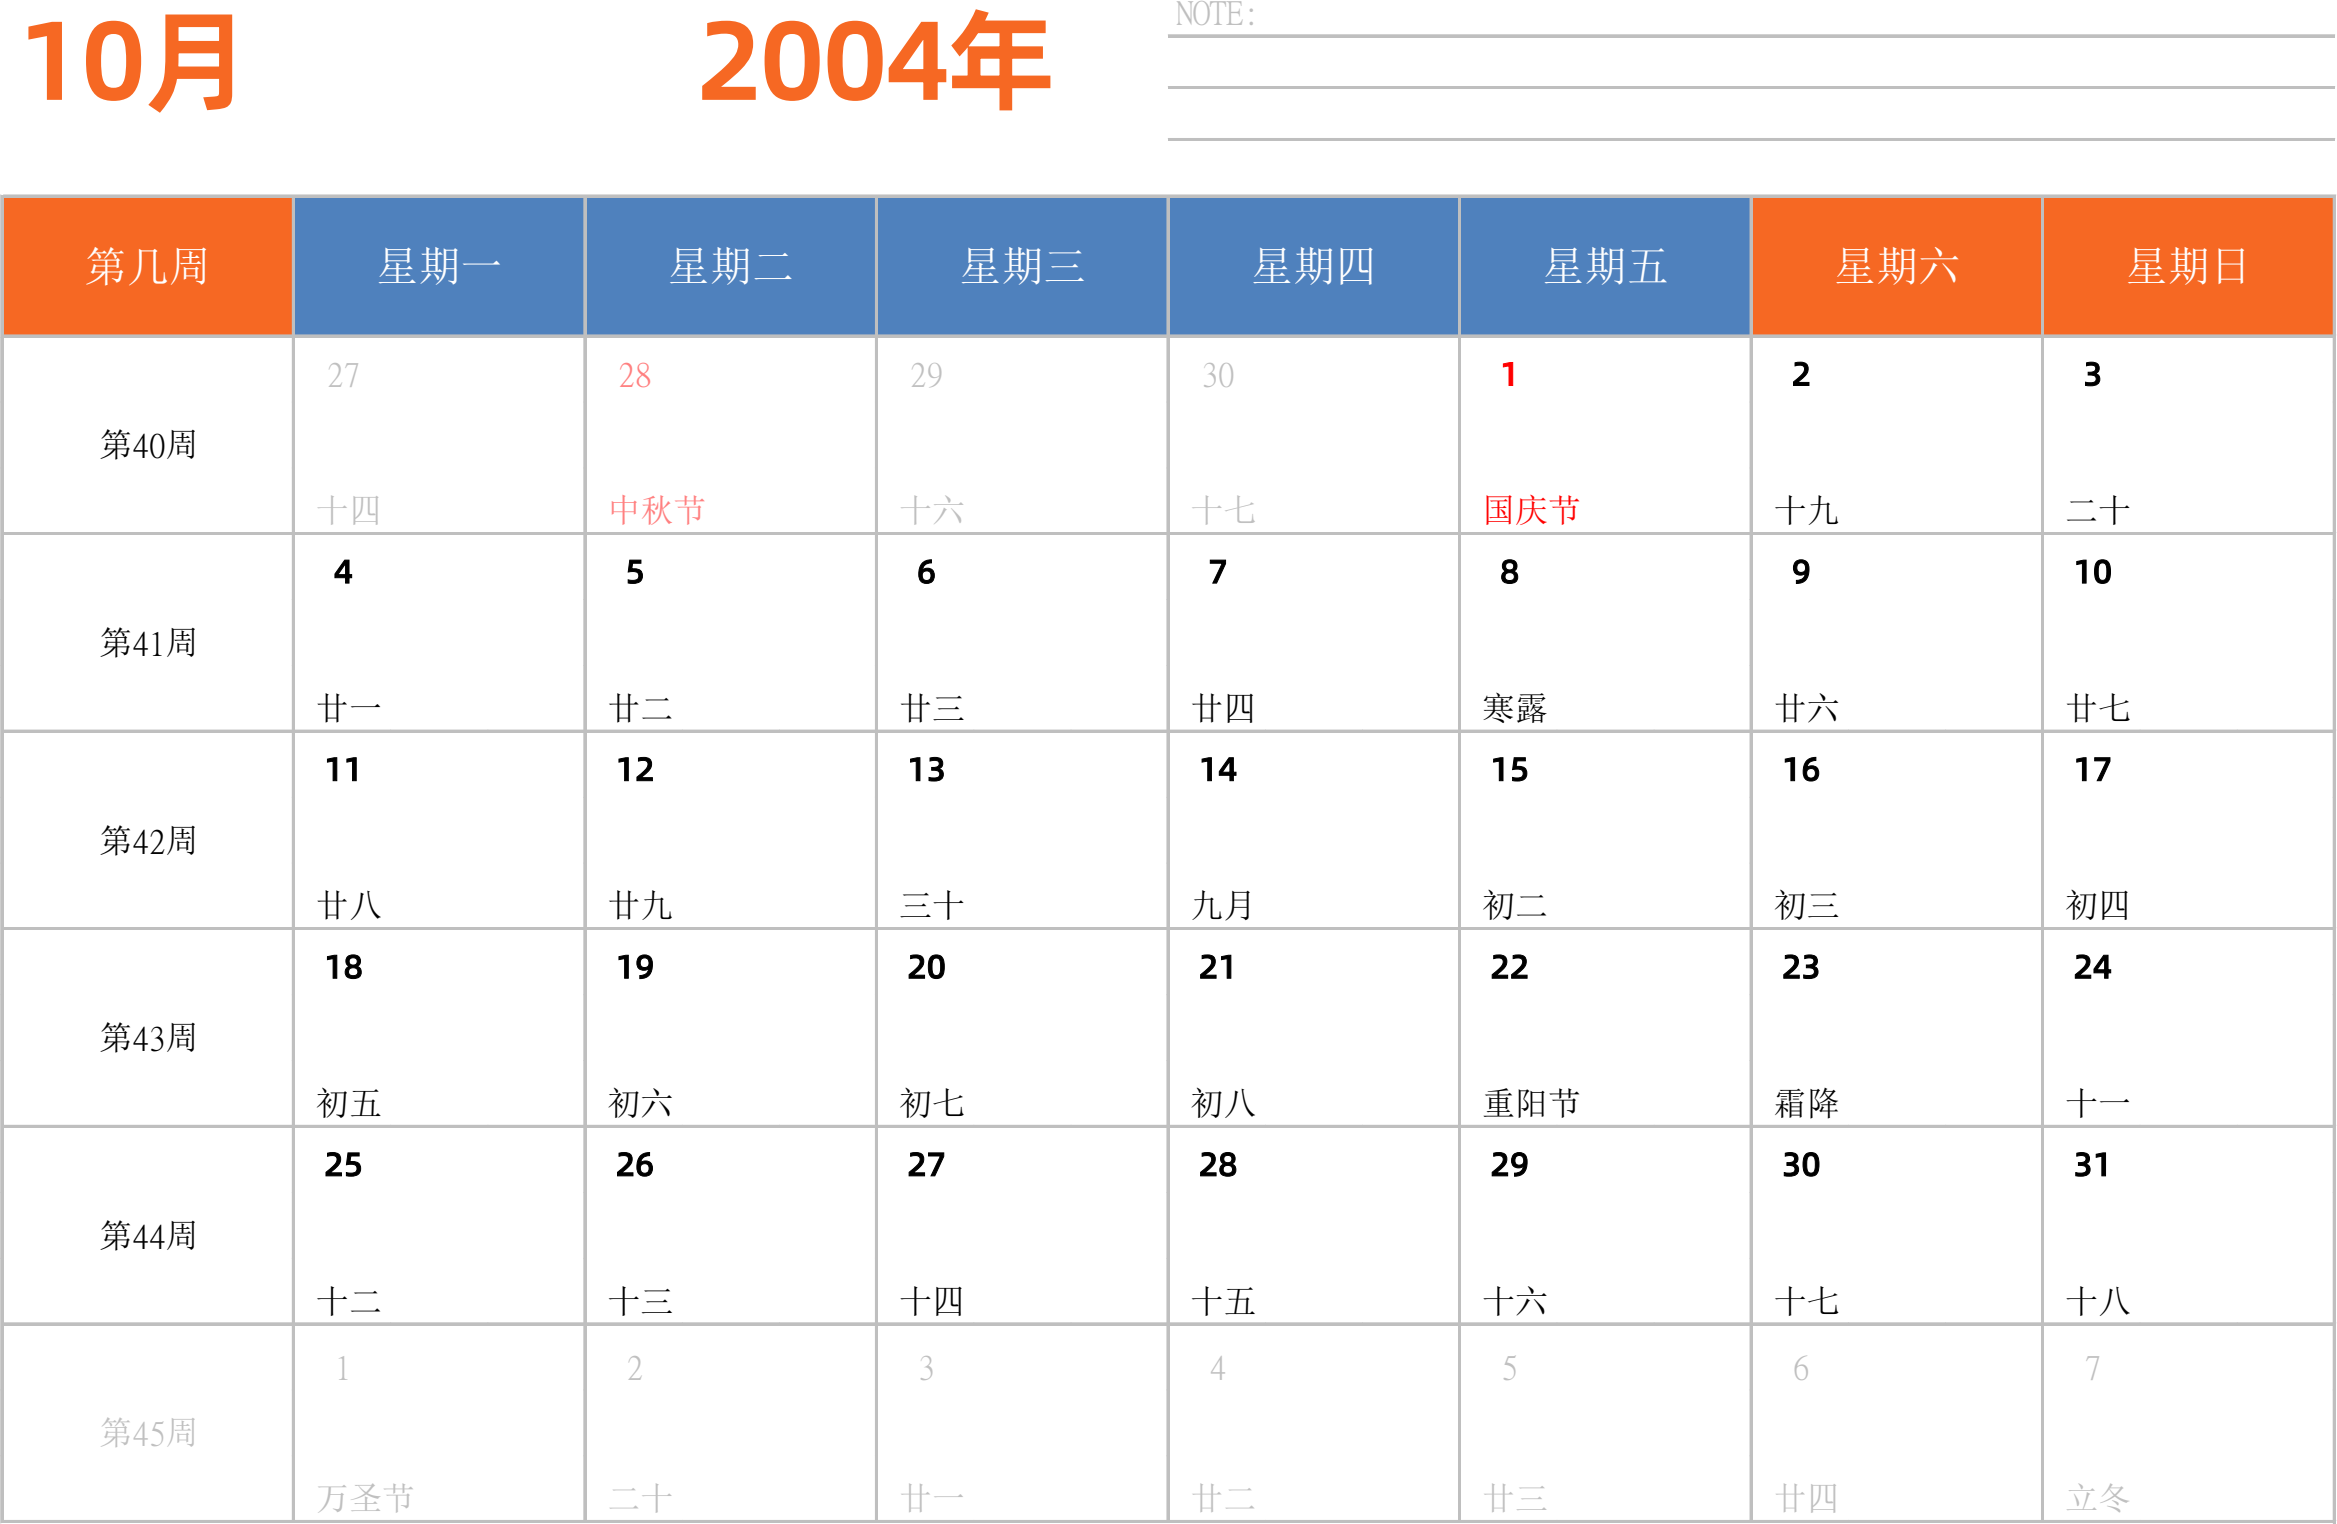The image size is (2337, 1524).
Task: Click the 中秋节 holiday label
Action: pyautogui.click(x=657, y=510)
